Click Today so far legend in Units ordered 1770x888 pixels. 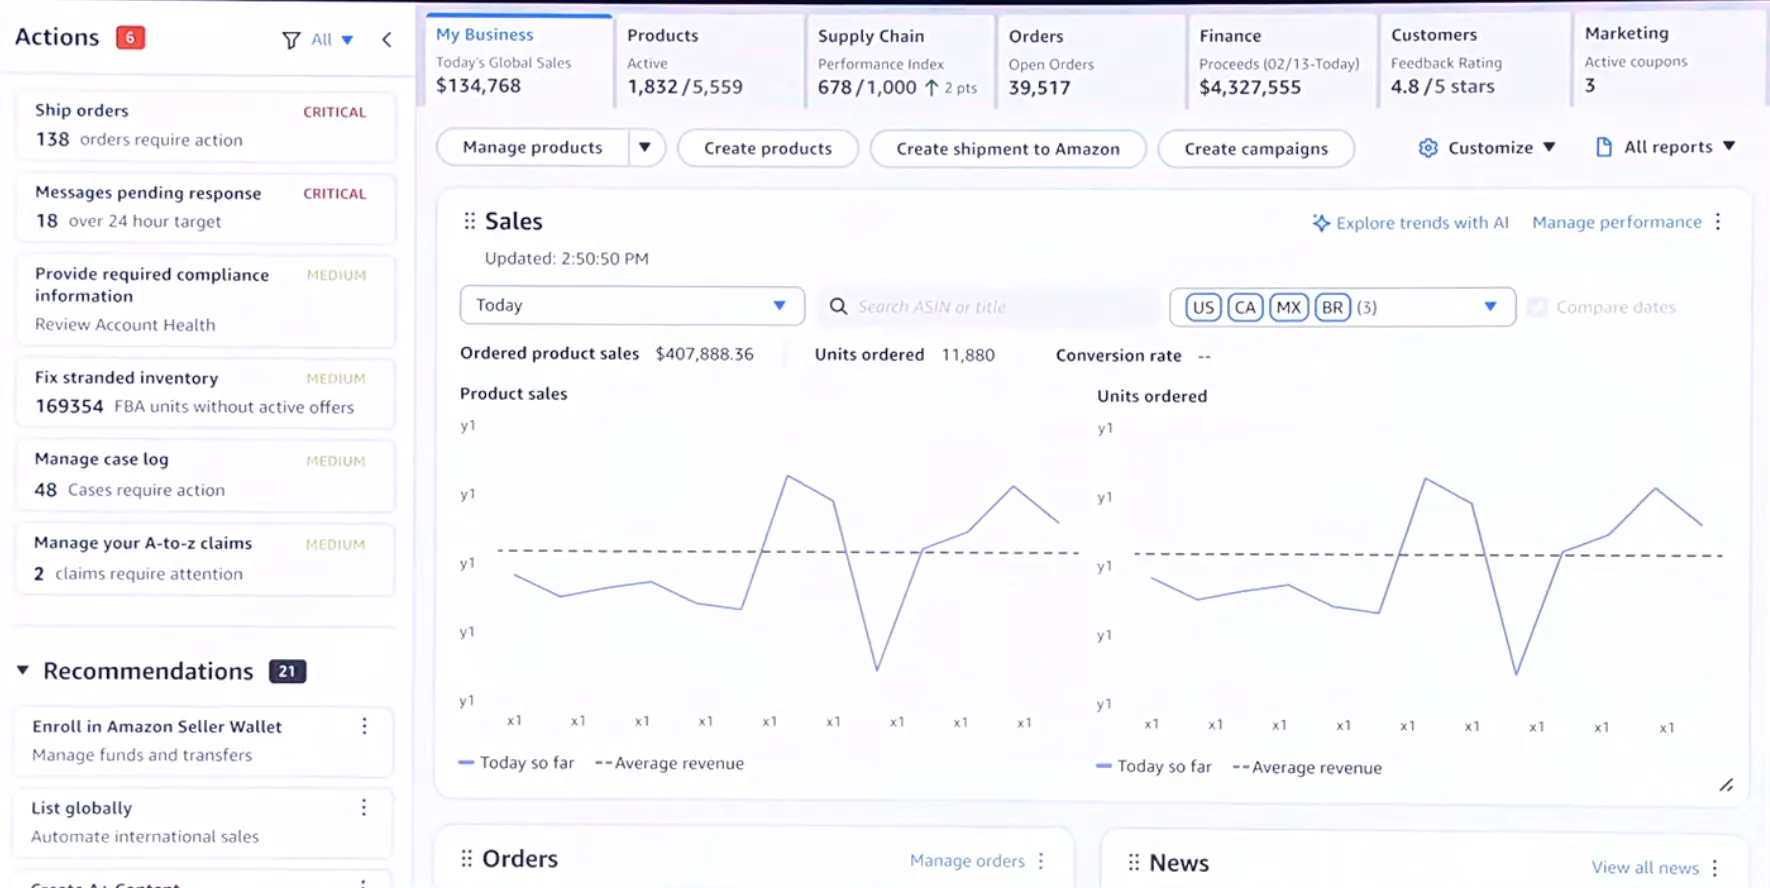tap(1153, 766)
